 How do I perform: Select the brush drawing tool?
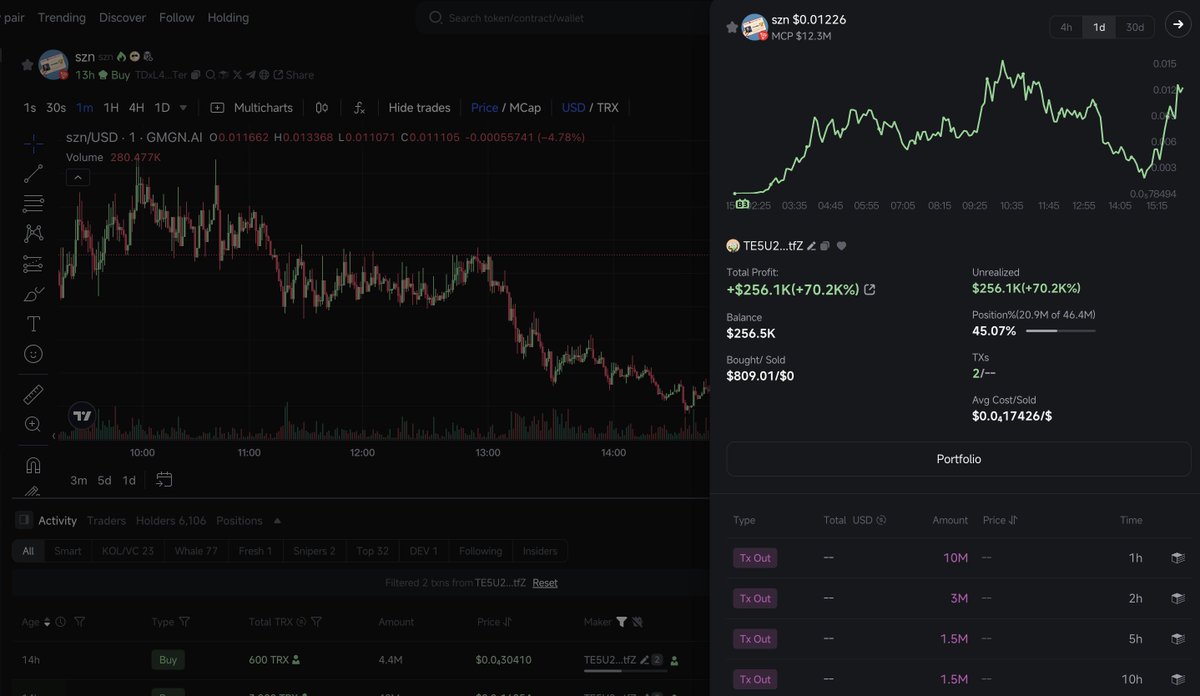(33, 294)
